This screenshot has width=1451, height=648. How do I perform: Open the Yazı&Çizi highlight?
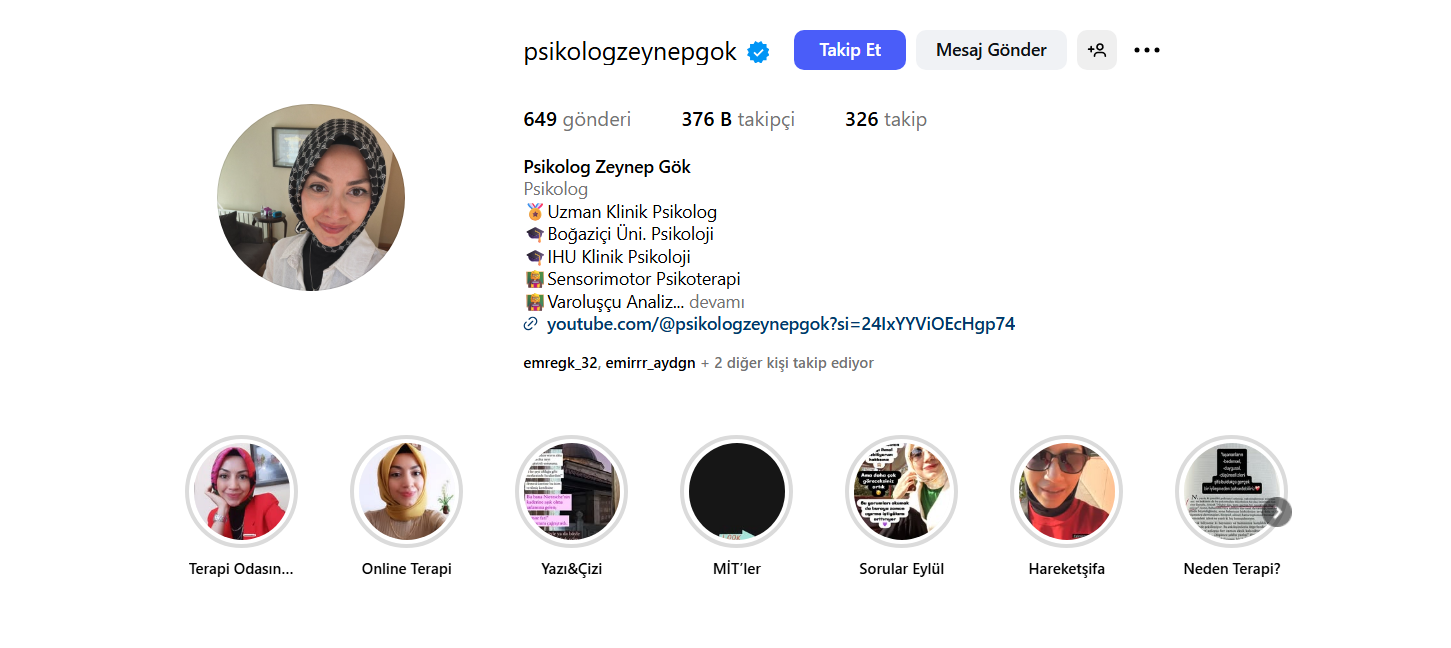pyautogui.click(x=571, y=491)
